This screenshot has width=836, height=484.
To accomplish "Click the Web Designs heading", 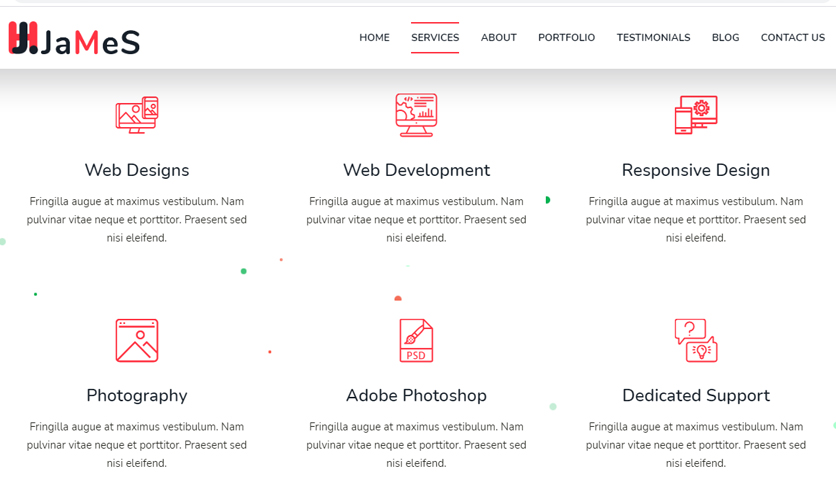I will pos(137,170).
